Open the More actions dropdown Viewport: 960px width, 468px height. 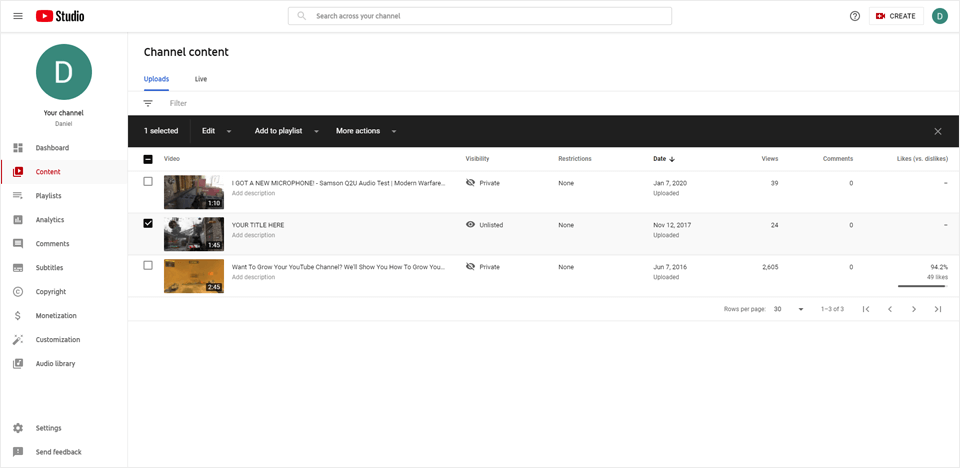[366, 131]
